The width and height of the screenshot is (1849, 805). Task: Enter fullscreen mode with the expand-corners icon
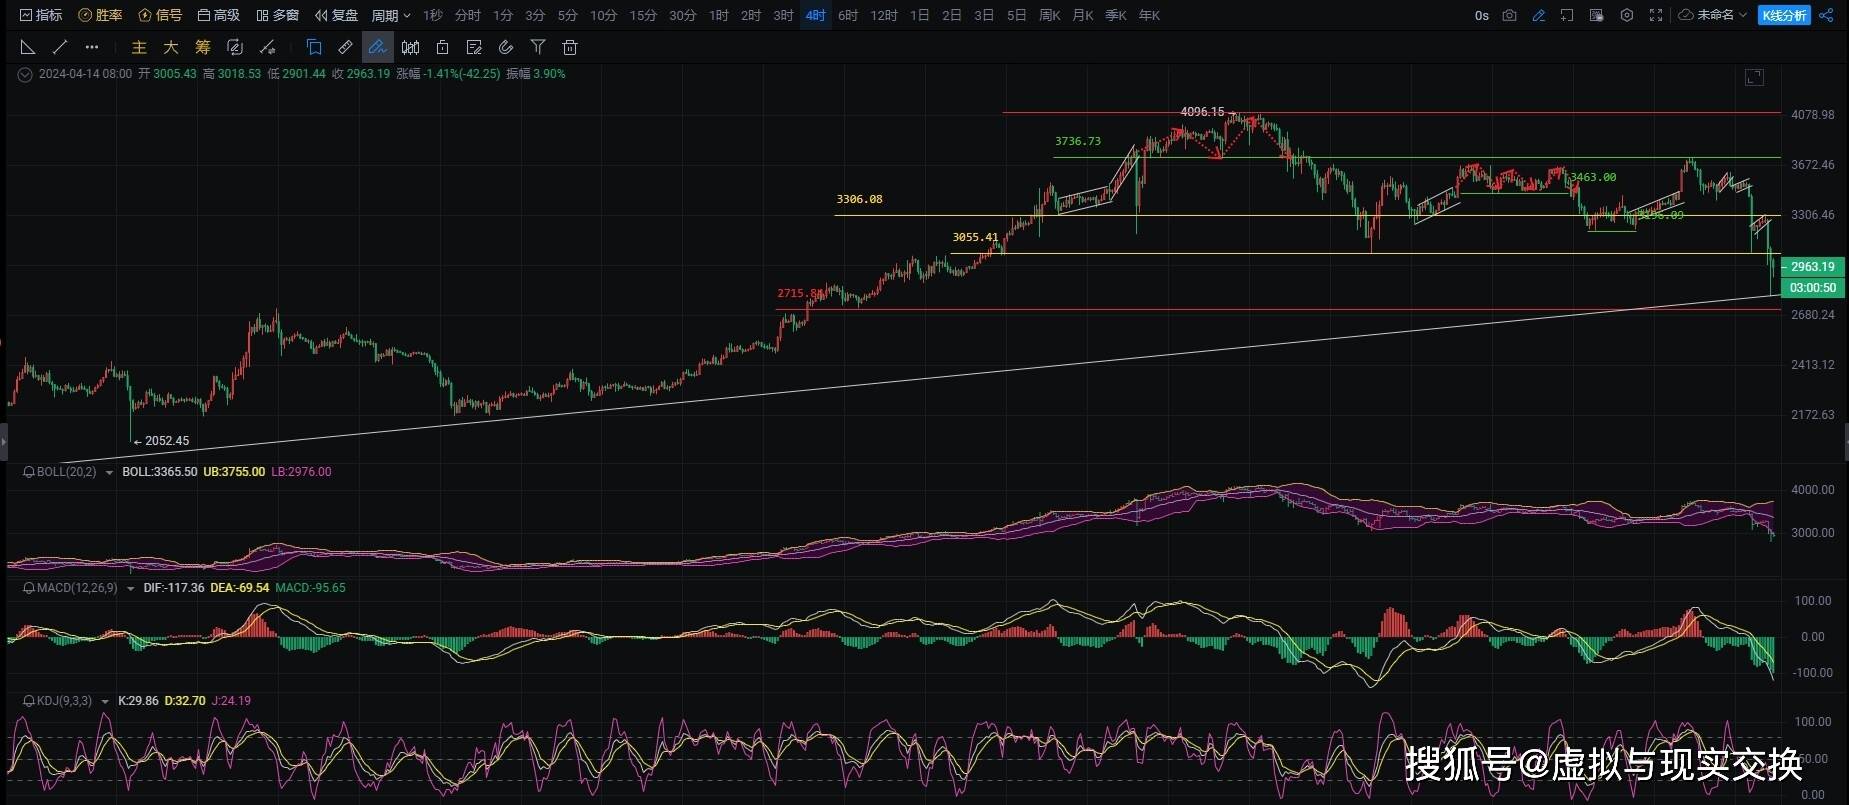coord(1656,15)
